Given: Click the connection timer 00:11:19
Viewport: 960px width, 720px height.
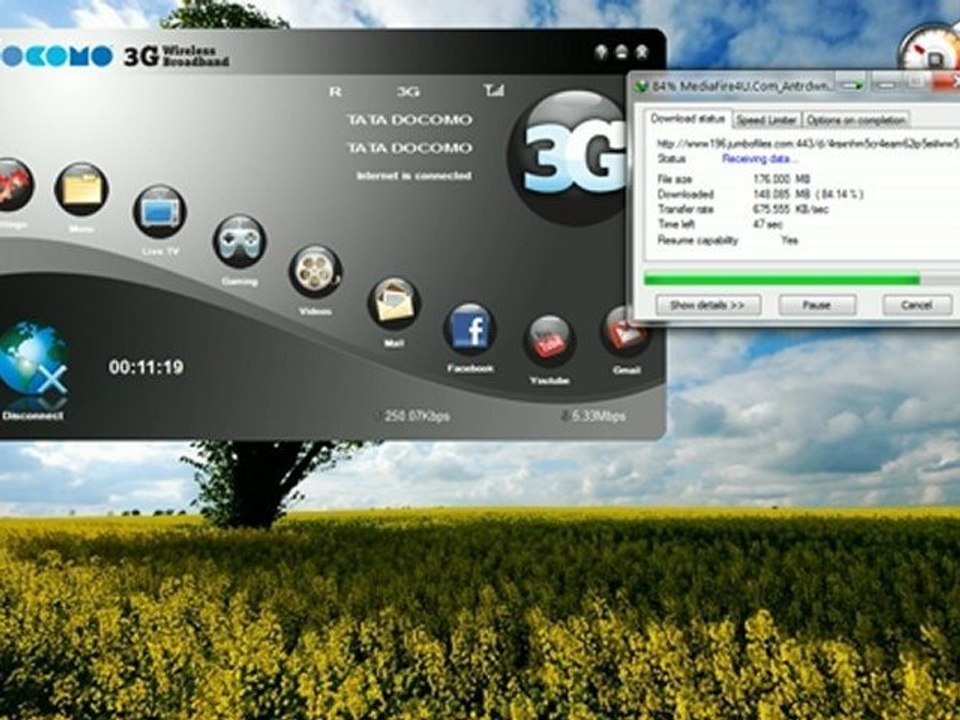Looking at the screenshot, I should click(x=146, y=367).
